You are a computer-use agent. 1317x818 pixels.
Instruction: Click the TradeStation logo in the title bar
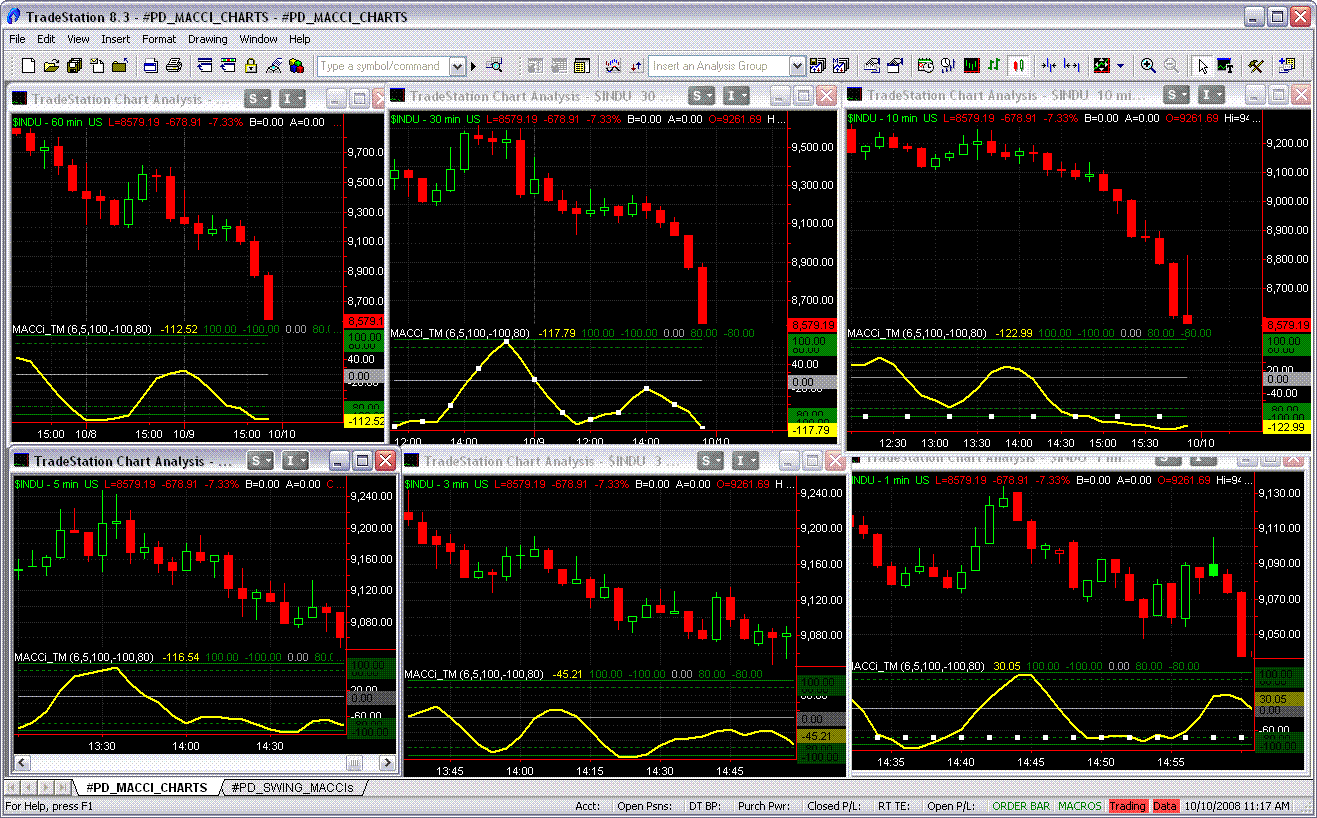[x=13, y=17]
